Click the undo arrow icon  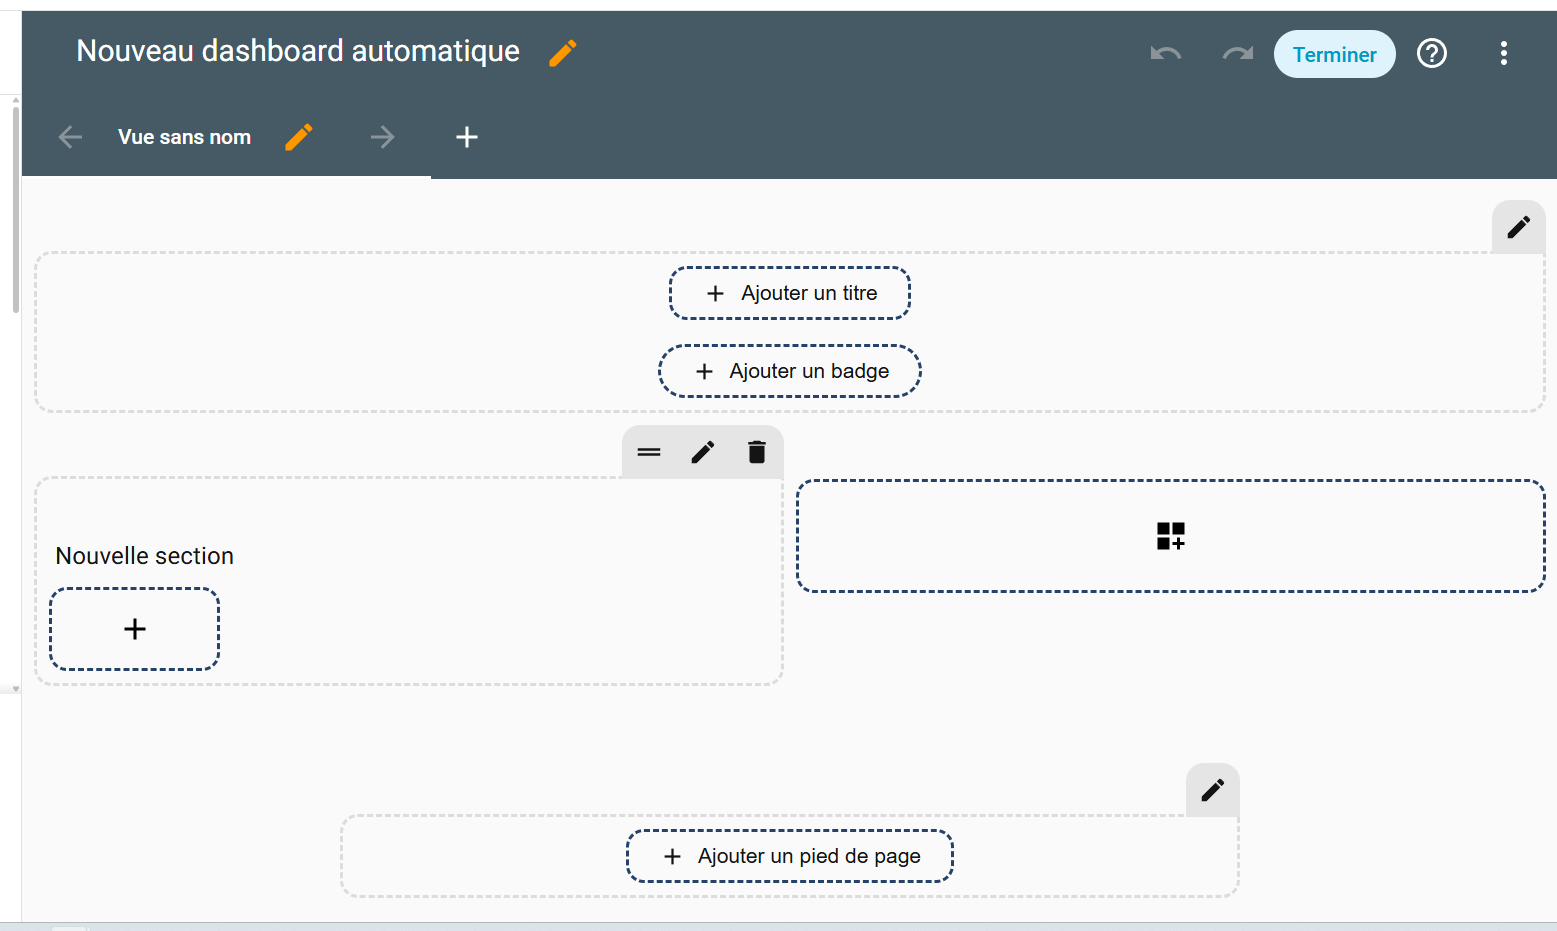[x=1166, y=54]
